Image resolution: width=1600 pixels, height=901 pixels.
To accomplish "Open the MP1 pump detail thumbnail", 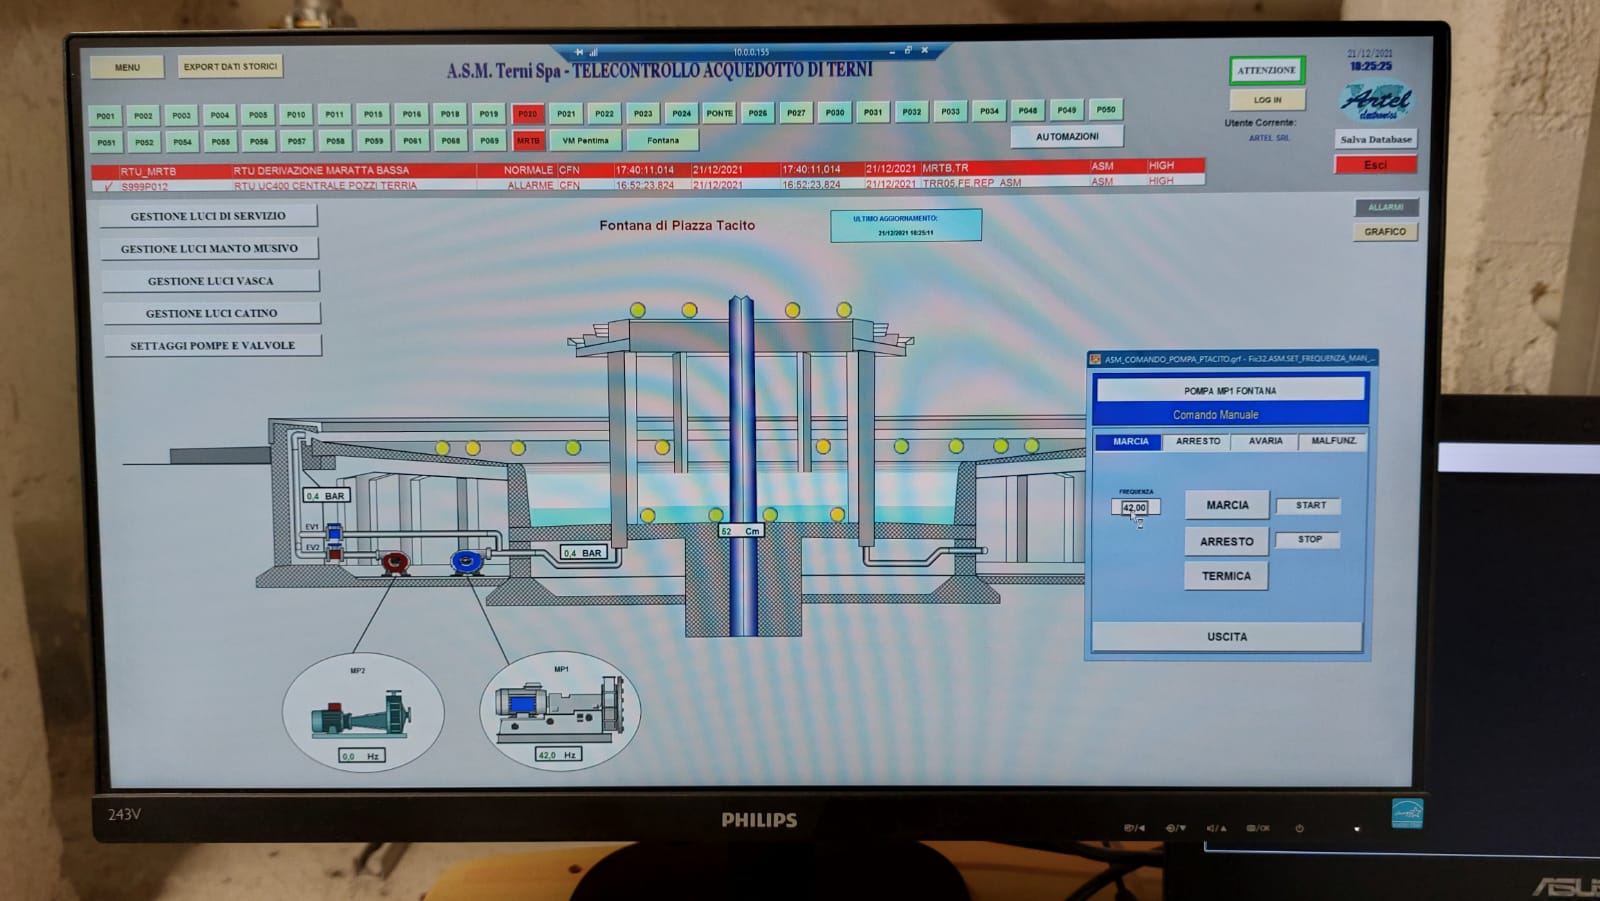I will [561, 710].
